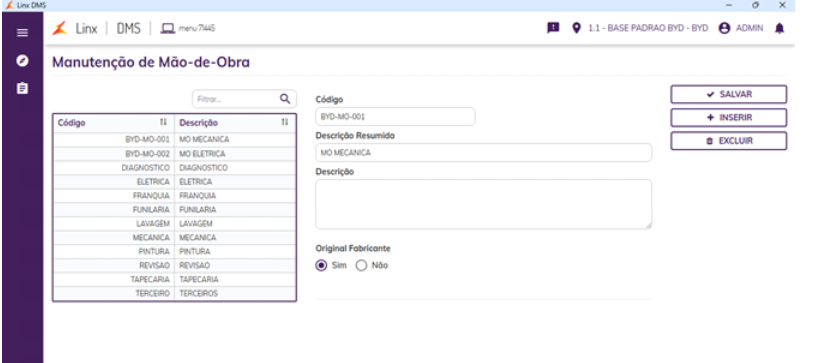Click the search magnifier in filter box
829x363 pixels.
(285, 99)
